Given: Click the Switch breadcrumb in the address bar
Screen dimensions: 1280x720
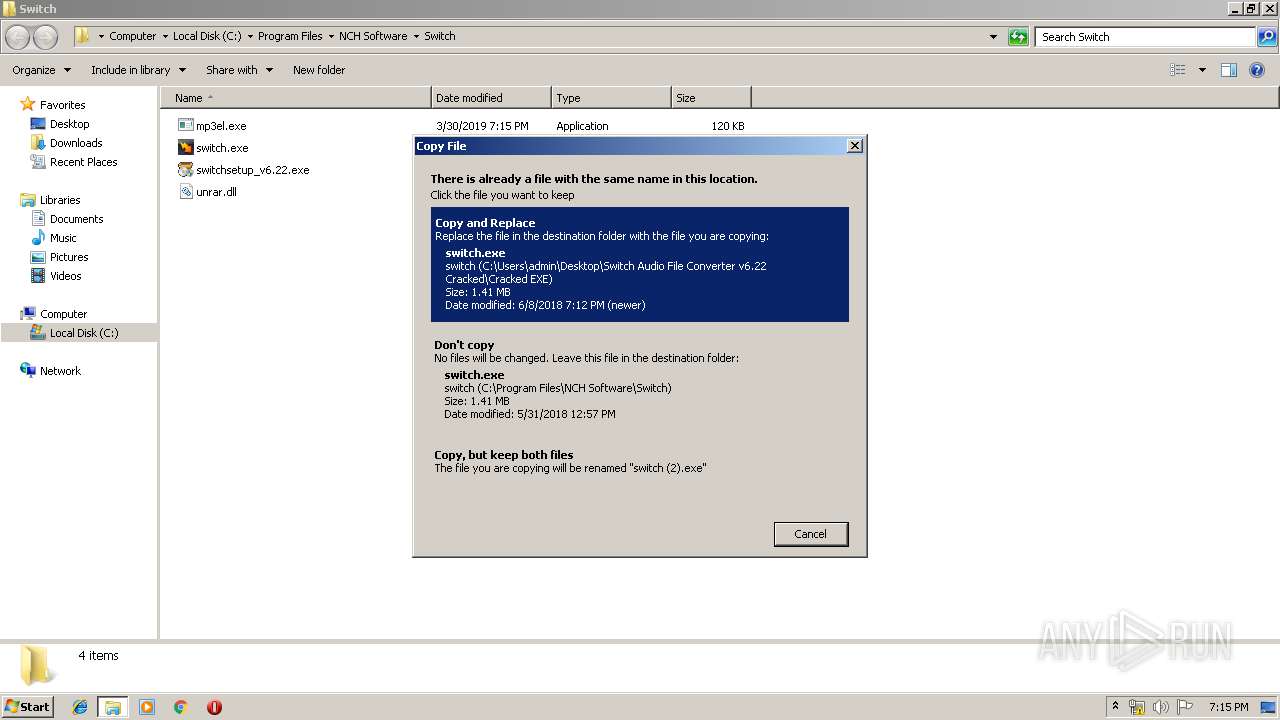Looking at the screenshot, I should click(x=440, y=36).
